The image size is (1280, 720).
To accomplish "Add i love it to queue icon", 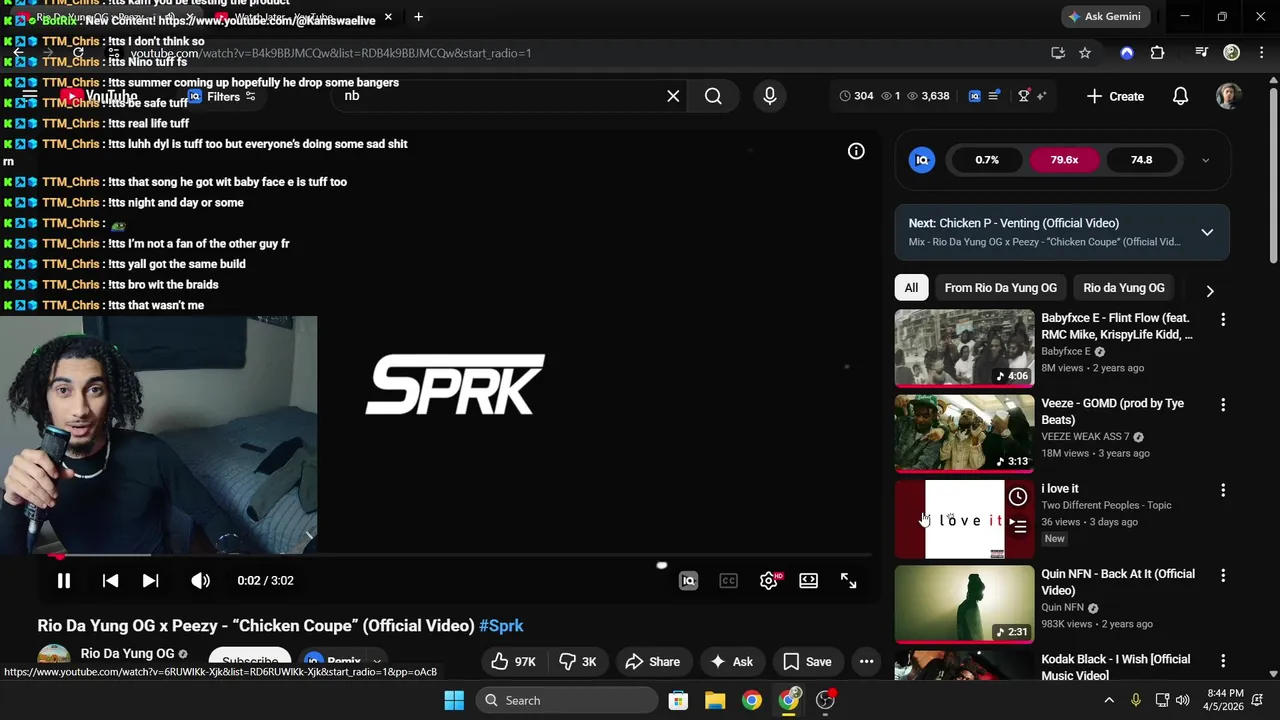I will (1018, 525).
